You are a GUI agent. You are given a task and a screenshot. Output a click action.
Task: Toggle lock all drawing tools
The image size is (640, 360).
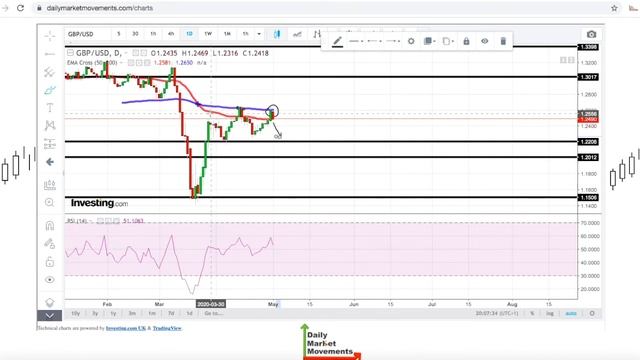coord(50,262)
